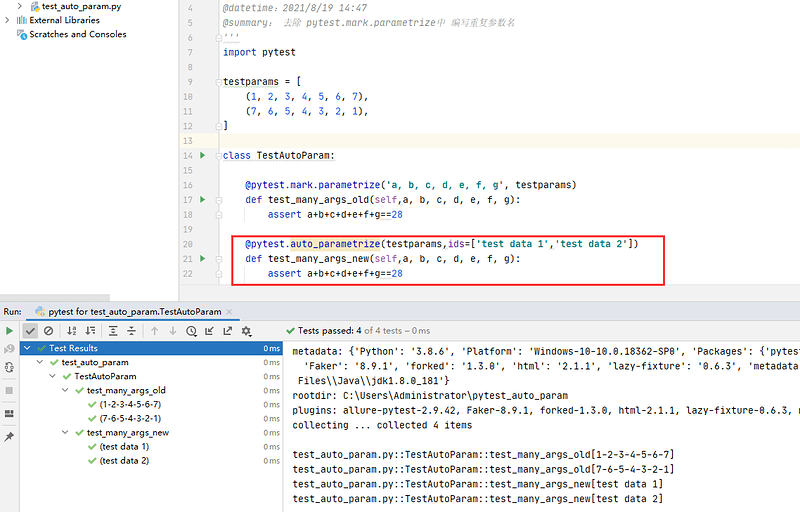Select (7-6-5-4-3-2-1) test result
The image size is (800, 512).
tap(130, 418)
